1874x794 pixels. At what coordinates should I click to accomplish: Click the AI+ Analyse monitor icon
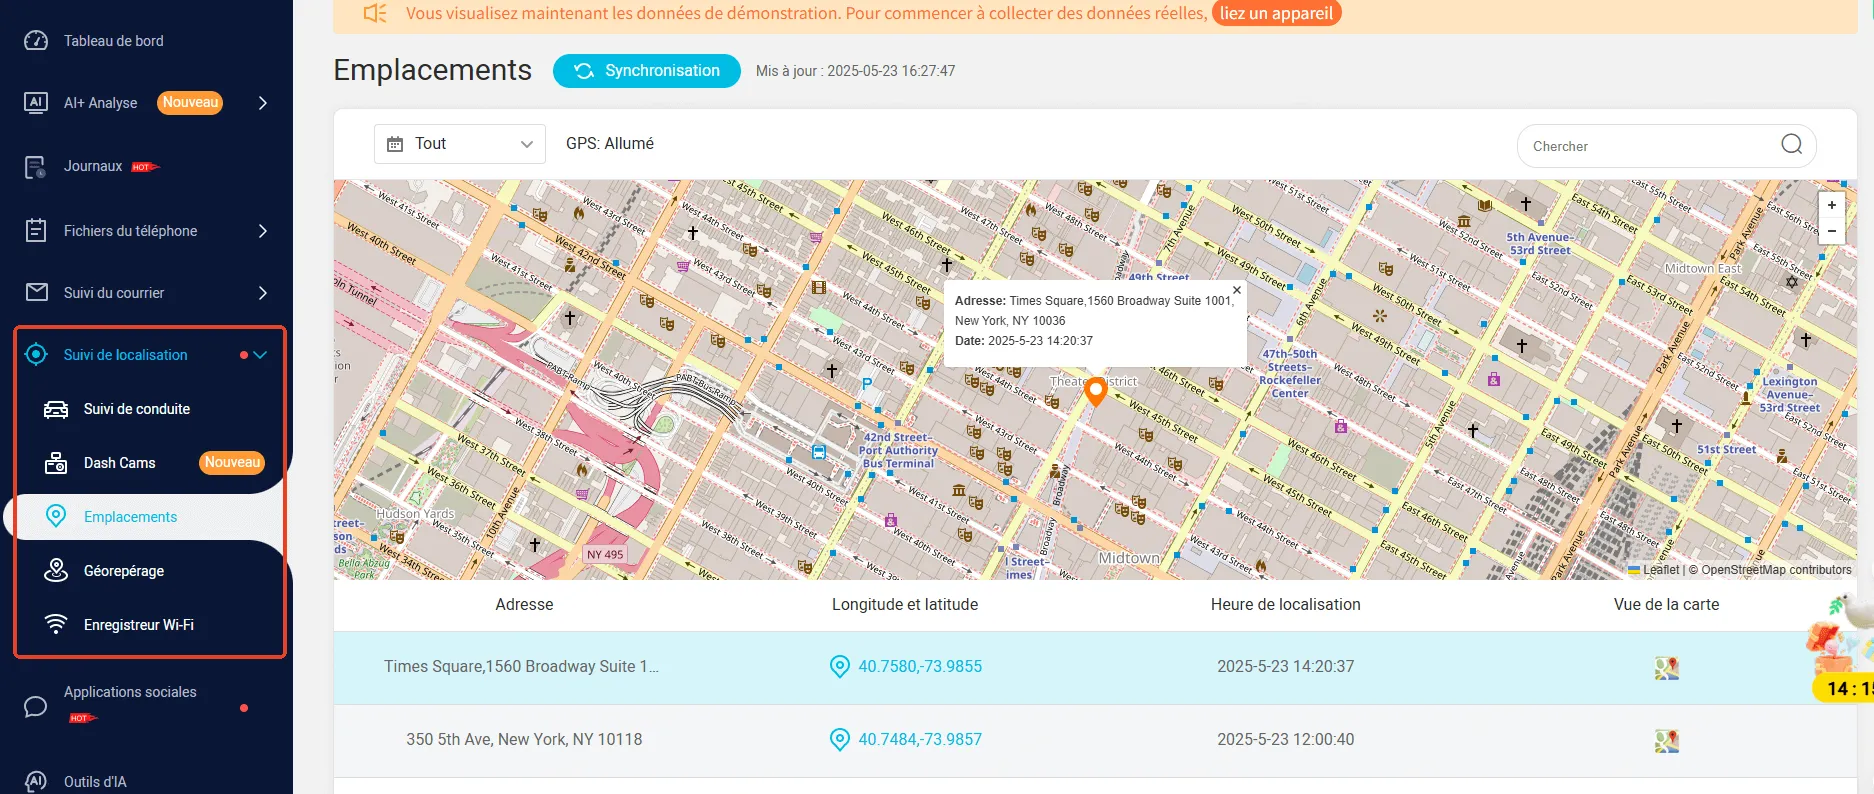click(36, 103)
